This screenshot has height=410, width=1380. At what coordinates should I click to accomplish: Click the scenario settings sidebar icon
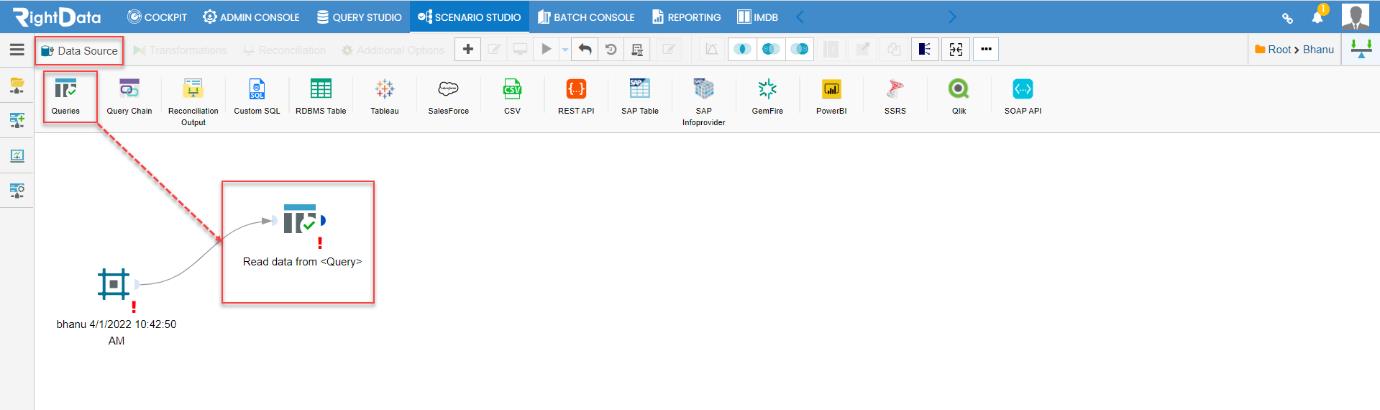(17, 190)
